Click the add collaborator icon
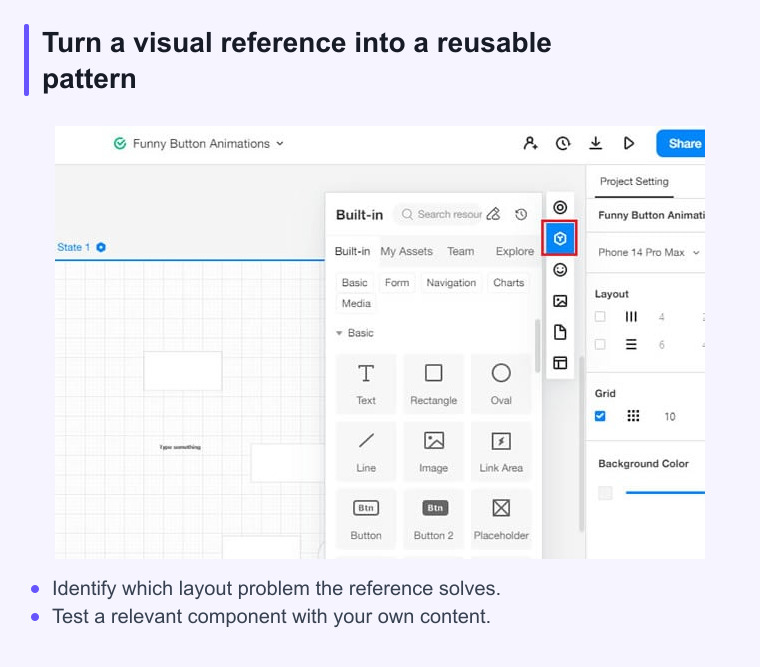 [x=530, y=143]
